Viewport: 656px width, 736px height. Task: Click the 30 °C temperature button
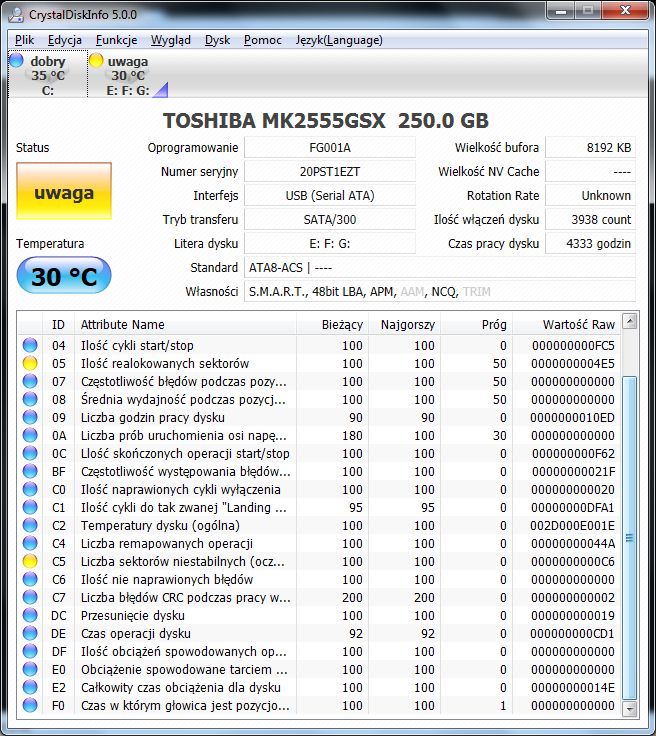coord(64,276)
